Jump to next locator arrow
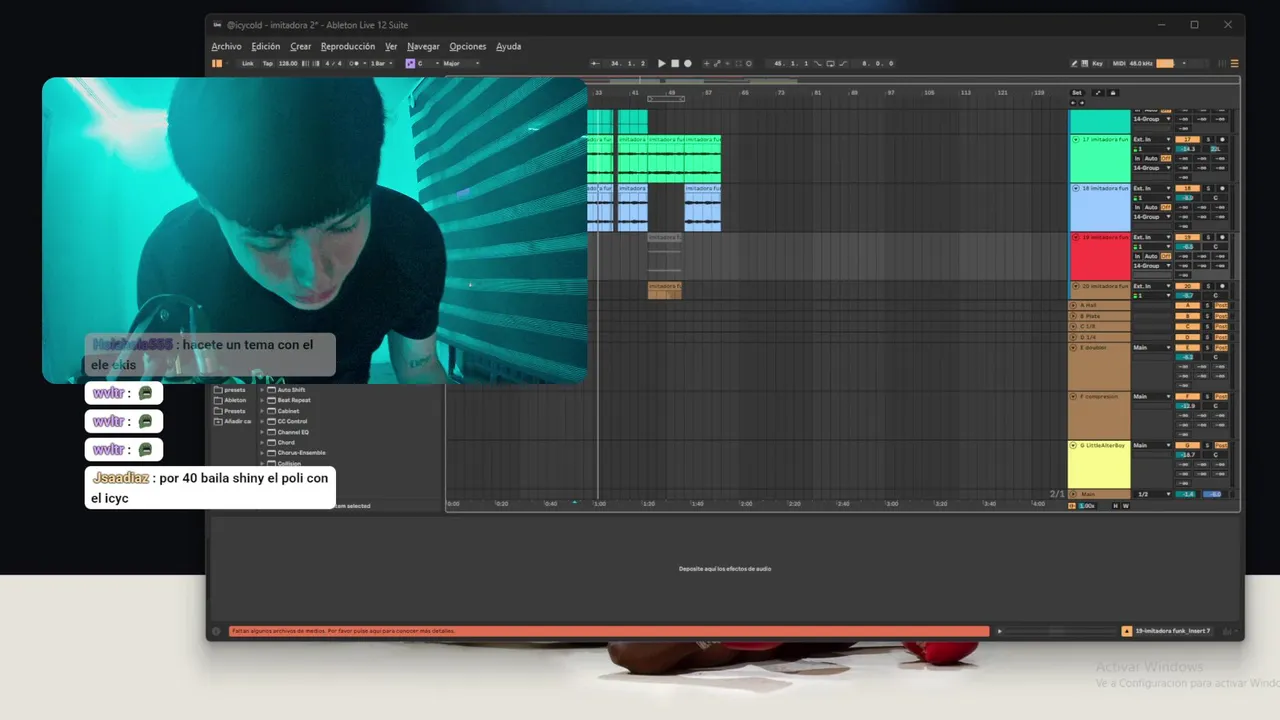The height and width of the screenshot is (720, 1280). coord(1081,103)
